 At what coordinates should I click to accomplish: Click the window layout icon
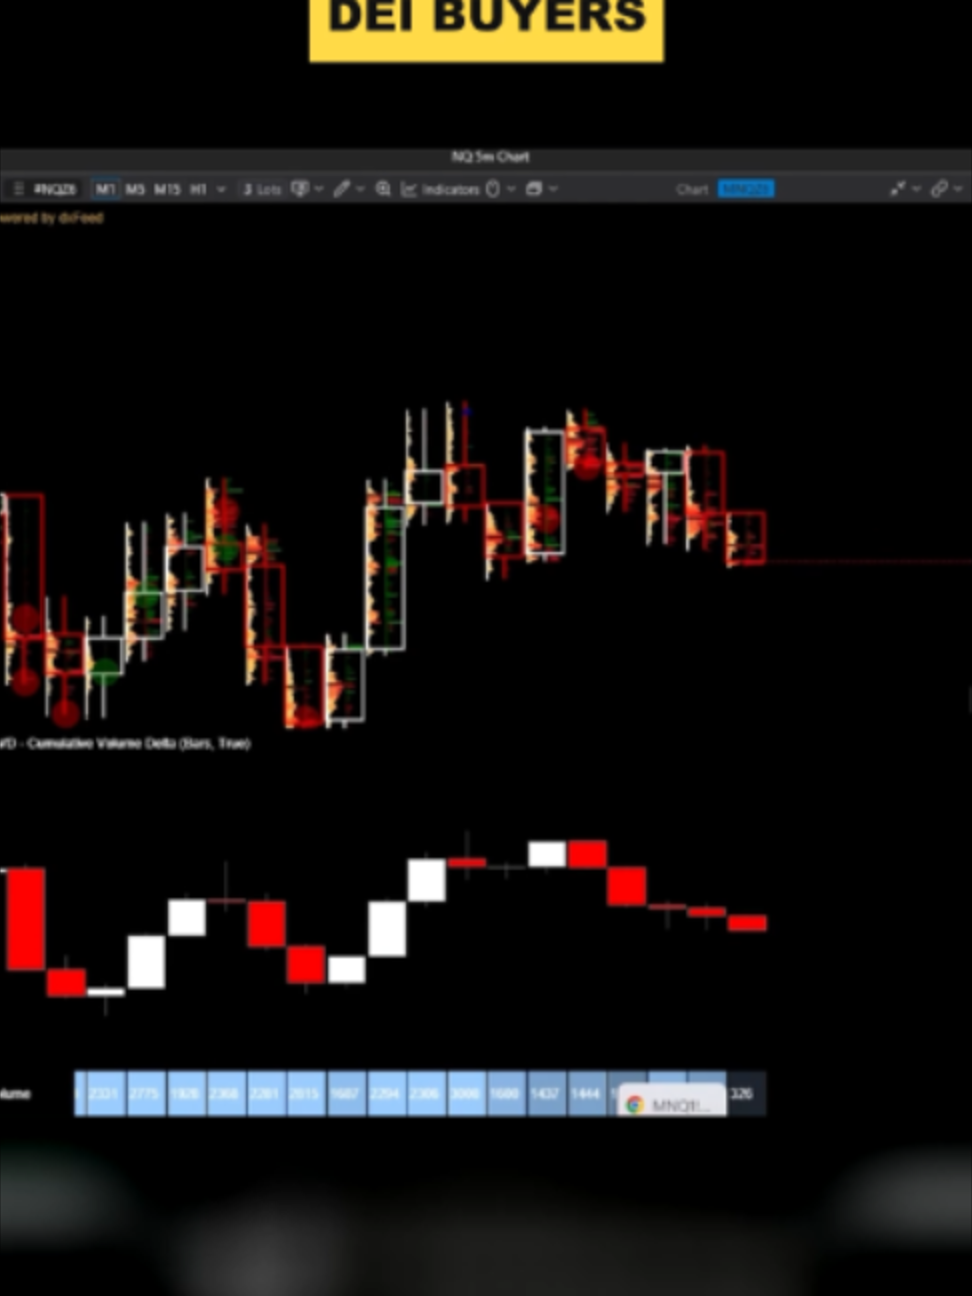click(534, 189)
